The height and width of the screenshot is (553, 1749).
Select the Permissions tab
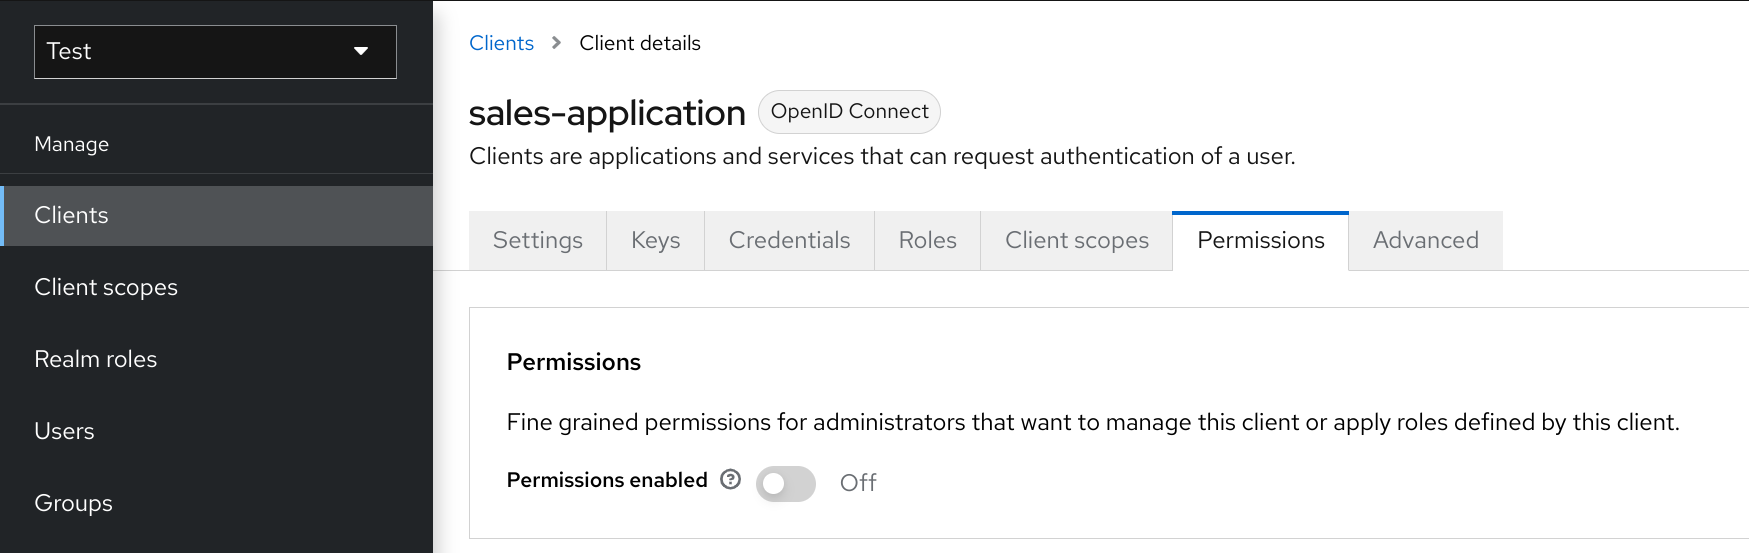pos(1260,241)
